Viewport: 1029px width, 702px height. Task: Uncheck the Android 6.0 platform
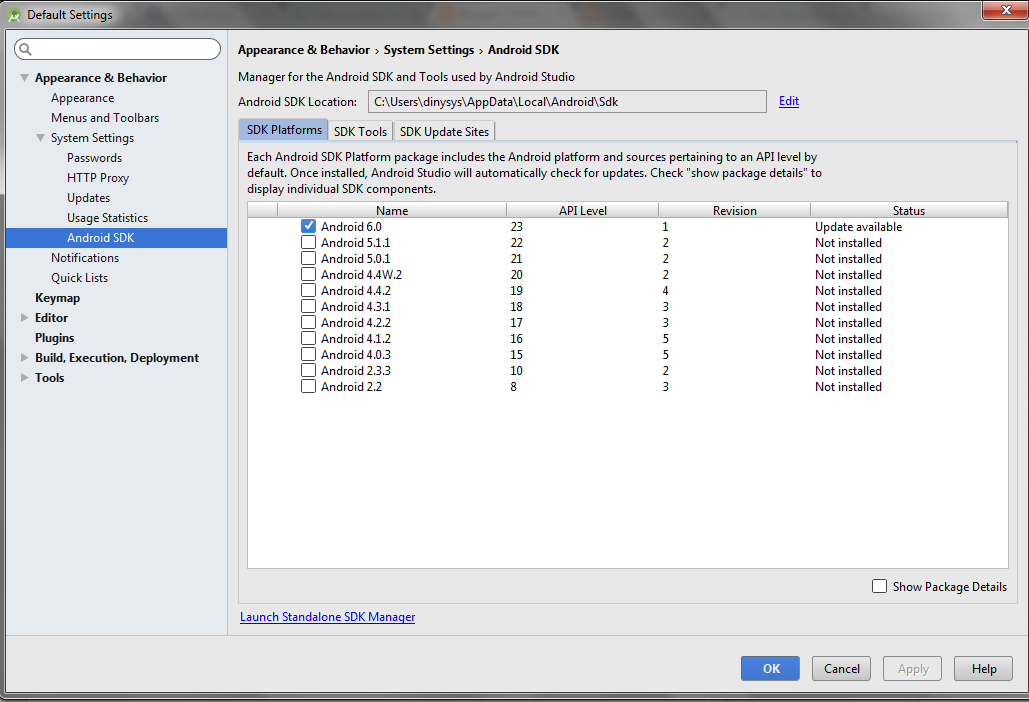(308, 226)
